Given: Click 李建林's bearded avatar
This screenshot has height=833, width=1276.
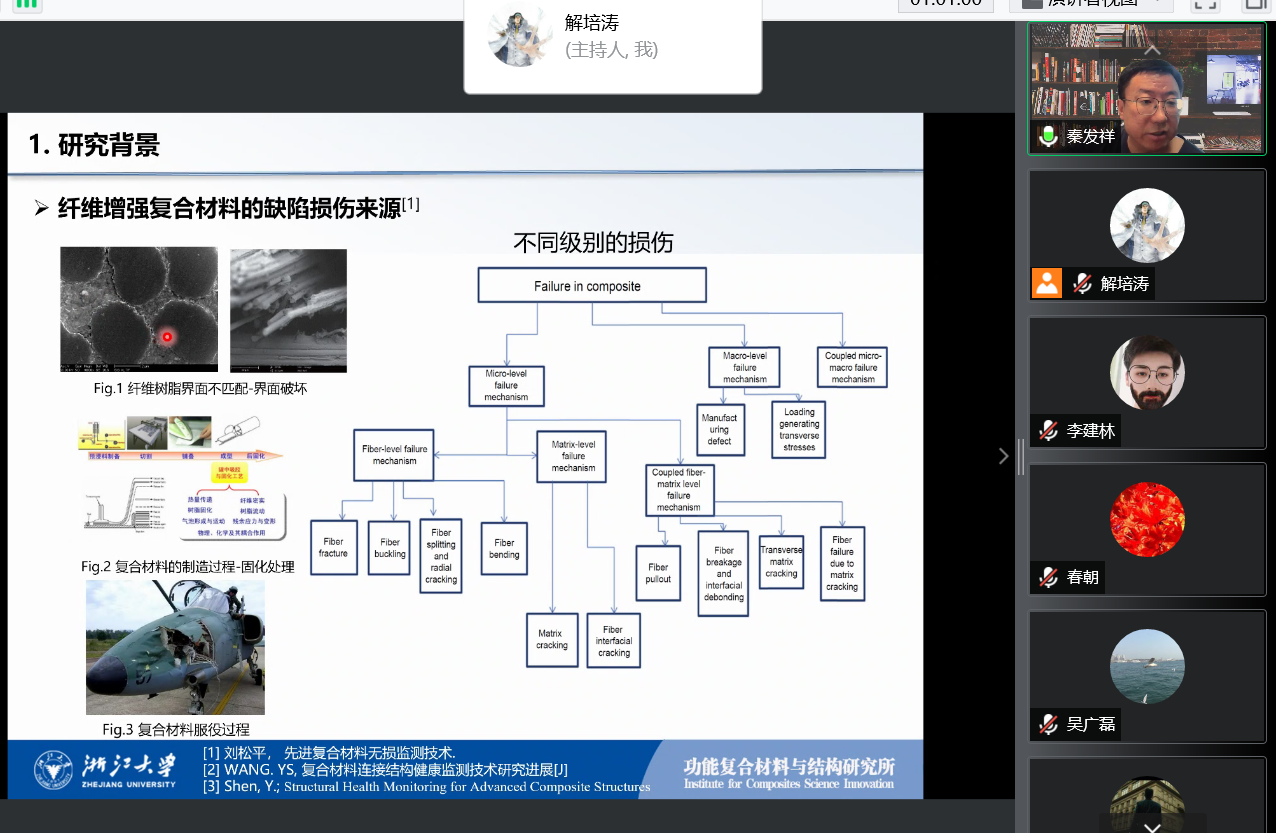Looking at the screenshot, I should point(1147,372).
